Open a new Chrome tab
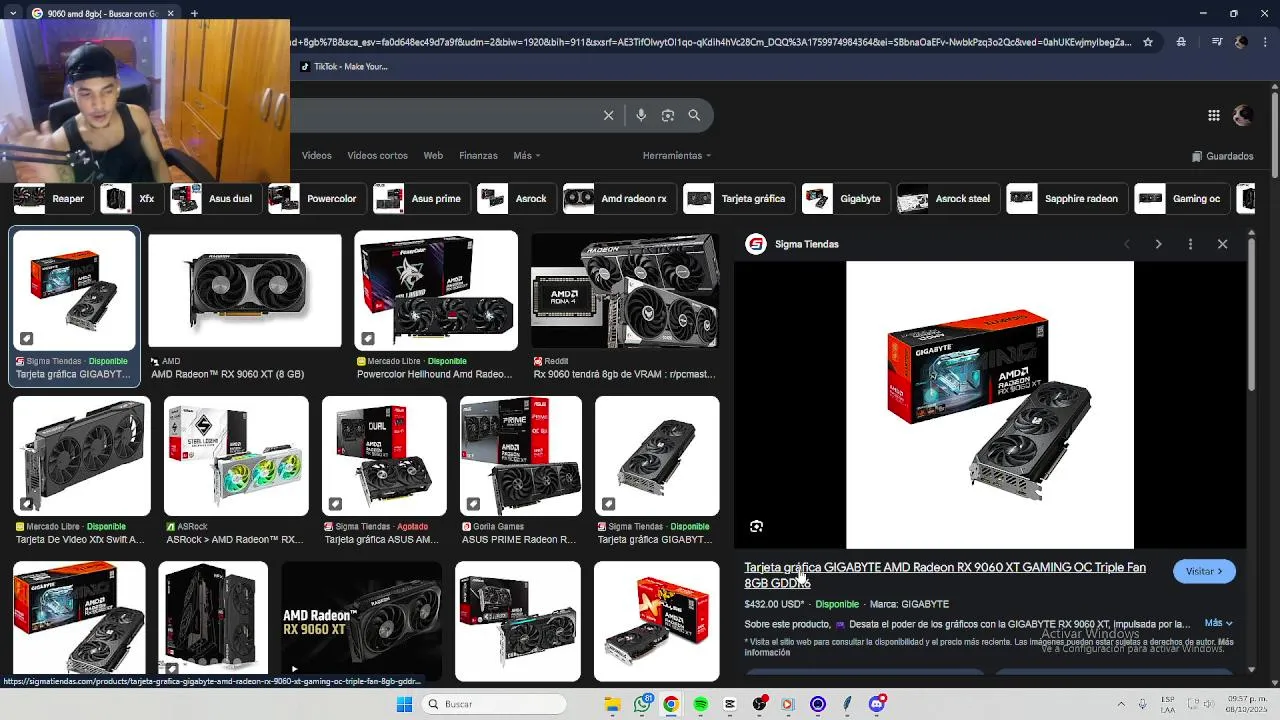The height and width of the screenshot is (720, 1280). click(x=194, y=13)
